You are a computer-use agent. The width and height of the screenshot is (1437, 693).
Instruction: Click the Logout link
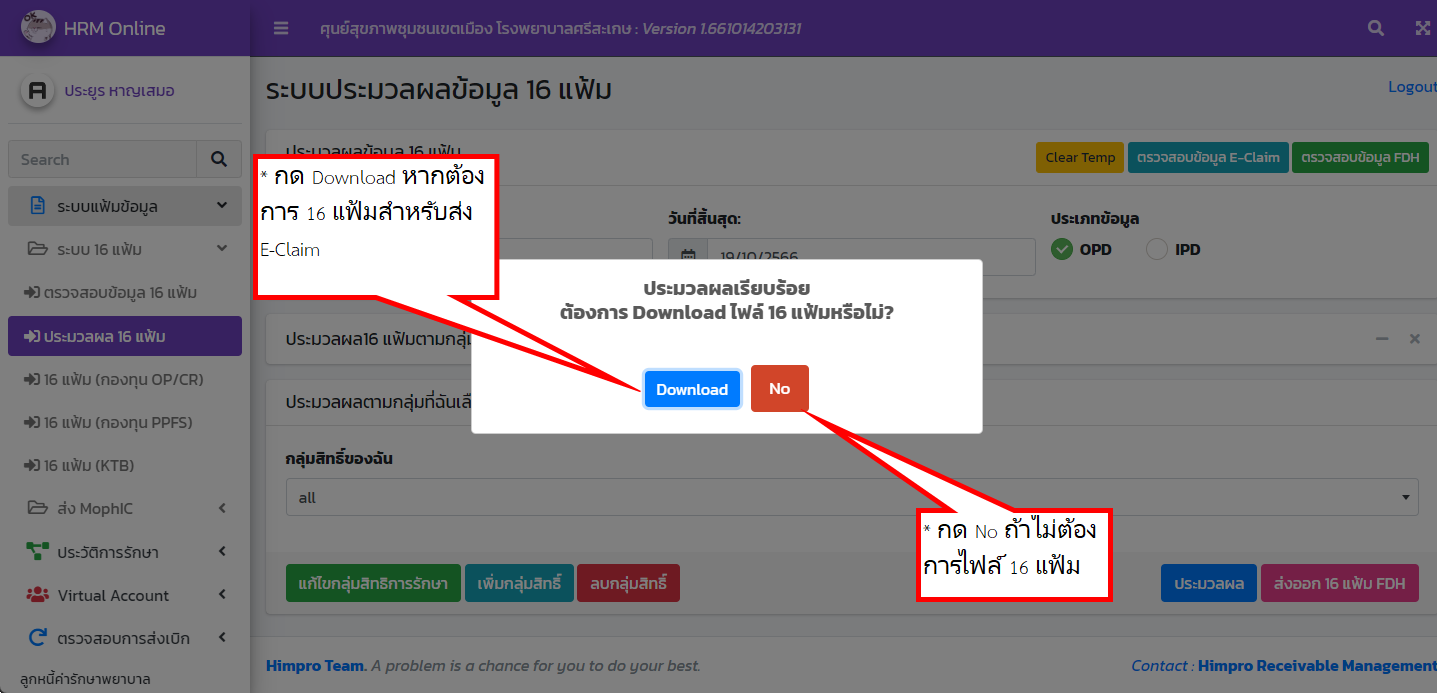[x=1411, y=86]
